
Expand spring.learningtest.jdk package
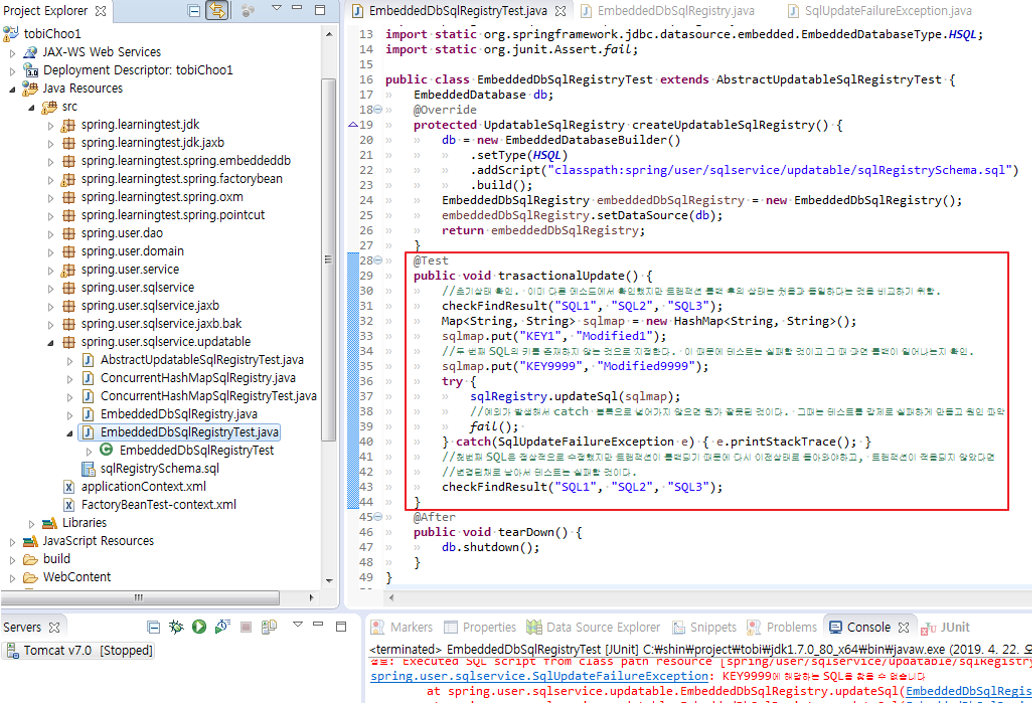point(51,125)
